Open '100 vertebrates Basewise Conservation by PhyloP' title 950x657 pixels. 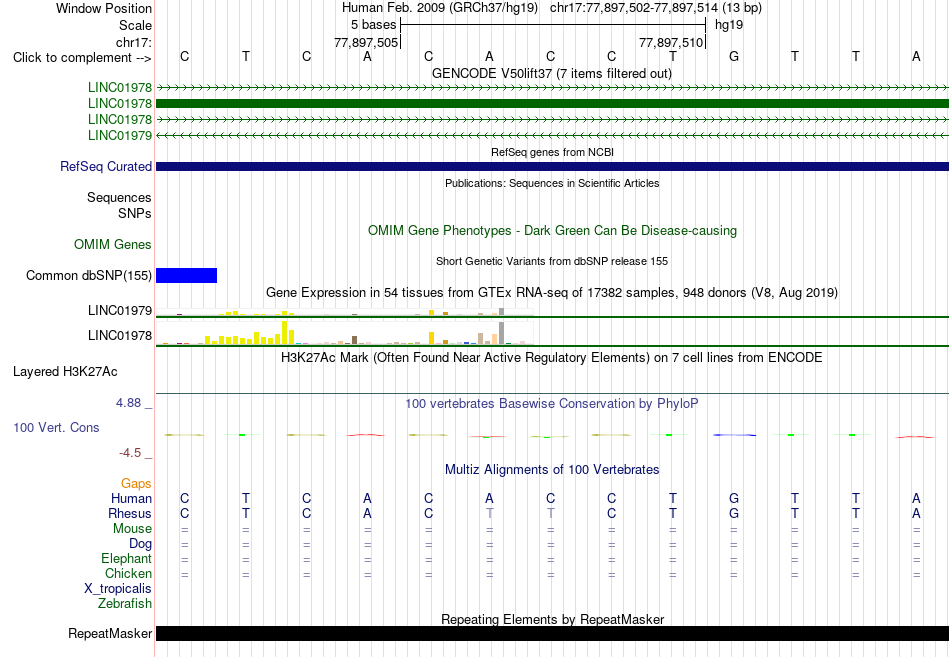point(552,404)
